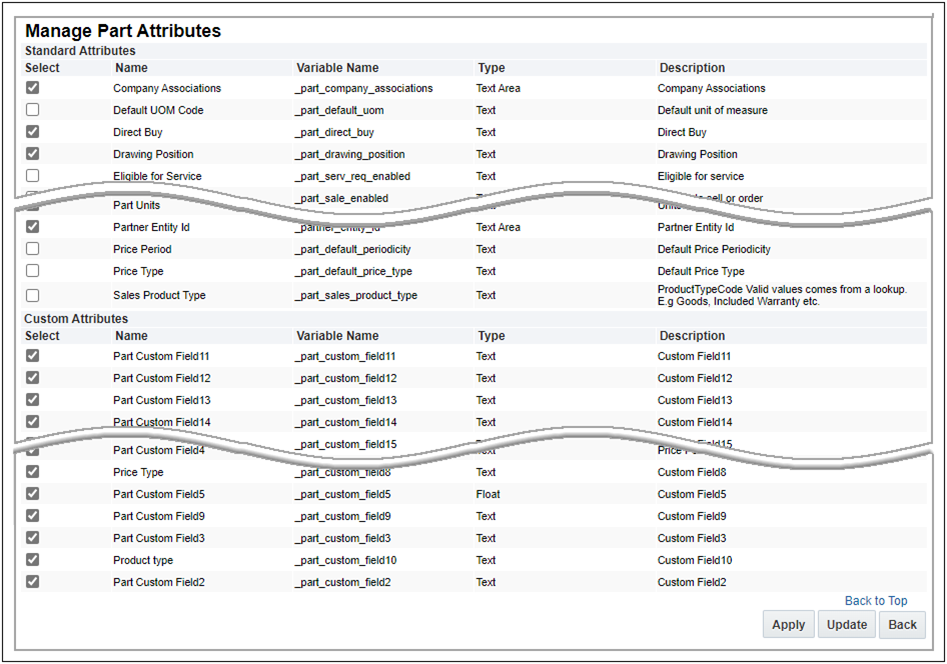
Task: Disable the Partner Entity Id checkbox
Action: coord(31,227)
